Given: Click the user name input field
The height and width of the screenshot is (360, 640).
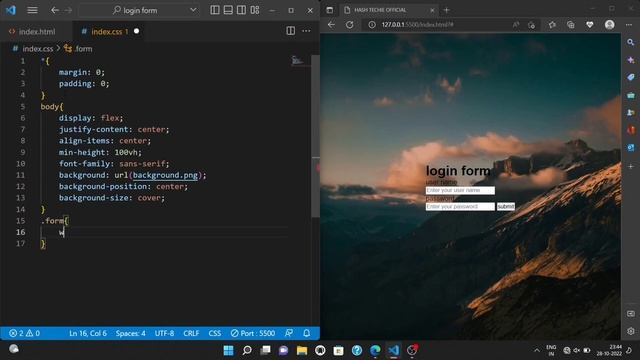Looking at the screenshot, I should pyautogui.click(x=460, y=190).
